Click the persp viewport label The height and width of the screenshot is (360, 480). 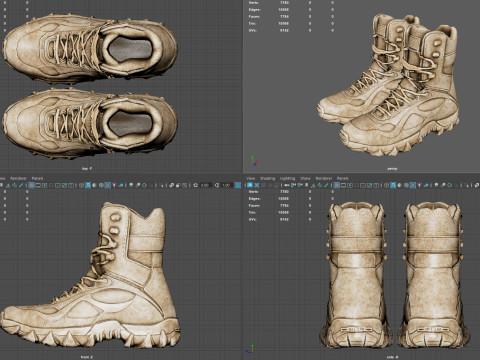tap(392, 169)
